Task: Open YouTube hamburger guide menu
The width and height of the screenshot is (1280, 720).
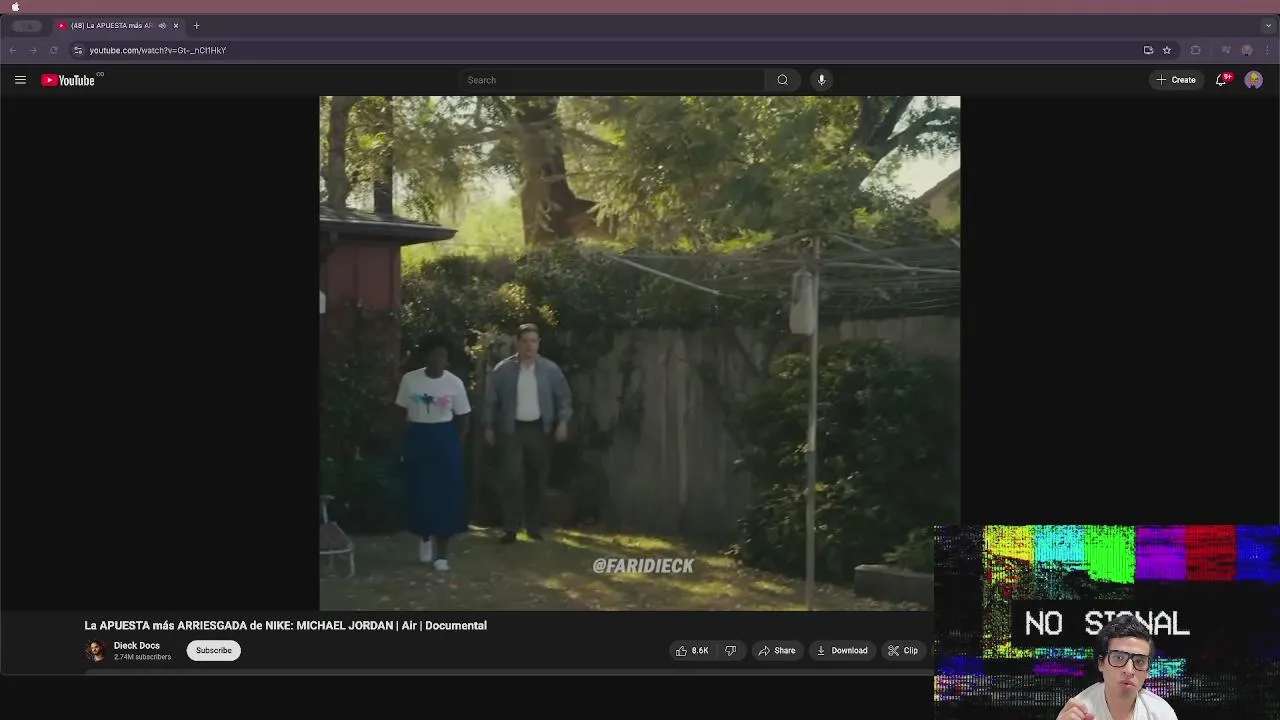Action: coord(20,80)
